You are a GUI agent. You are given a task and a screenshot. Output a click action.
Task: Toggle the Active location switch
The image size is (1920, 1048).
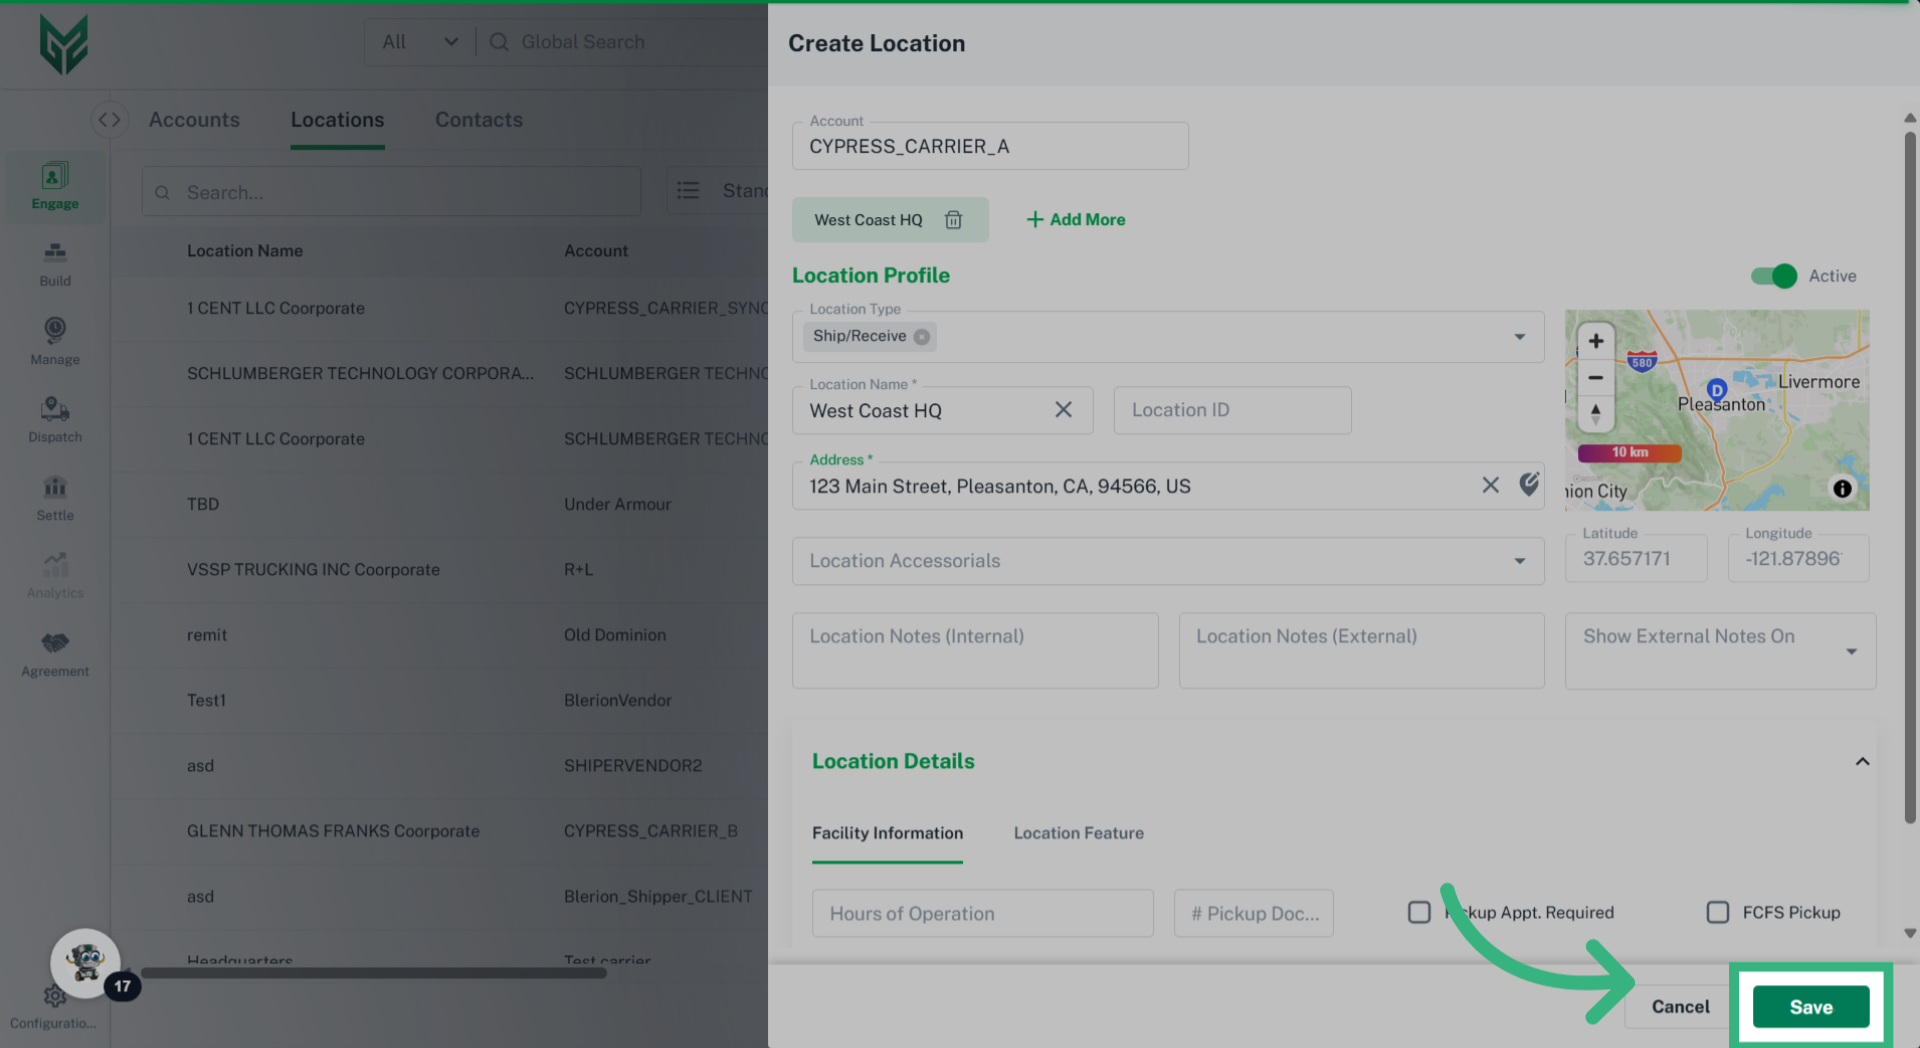coord(1773,276)
